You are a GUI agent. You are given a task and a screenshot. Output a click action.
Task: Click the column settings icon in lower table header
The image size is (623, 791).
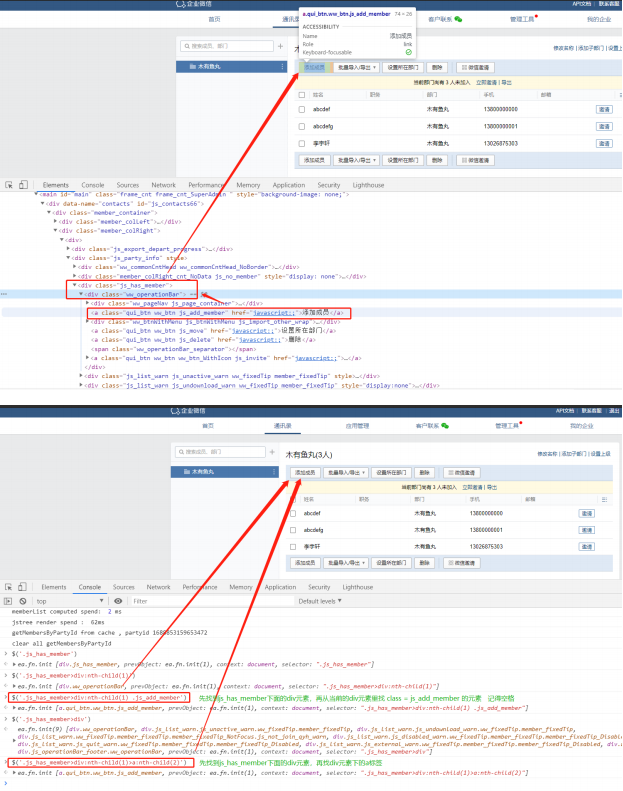604,499
